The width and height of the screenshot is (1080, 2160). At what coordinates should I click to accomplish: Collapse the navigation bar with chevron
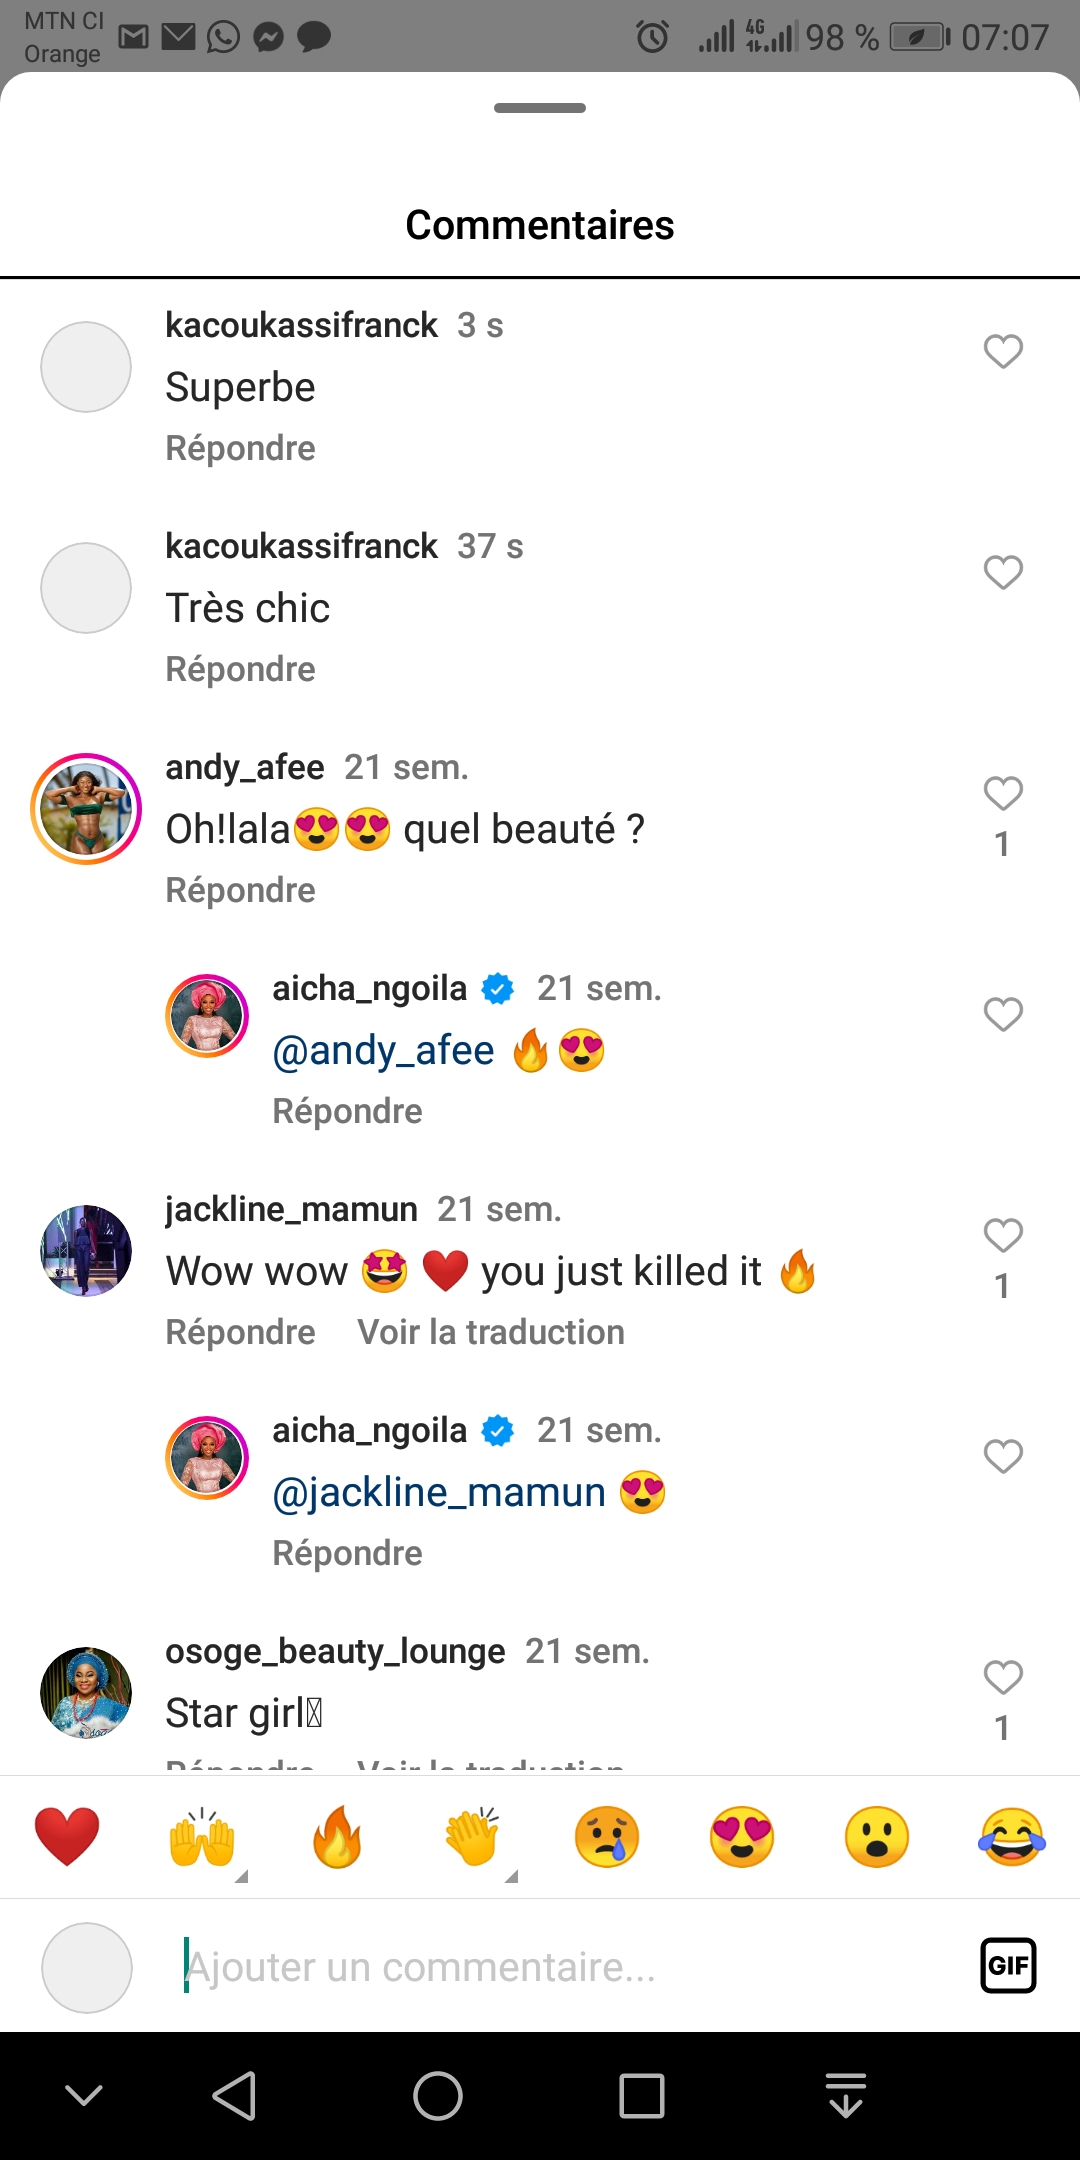pos(84,2095)
